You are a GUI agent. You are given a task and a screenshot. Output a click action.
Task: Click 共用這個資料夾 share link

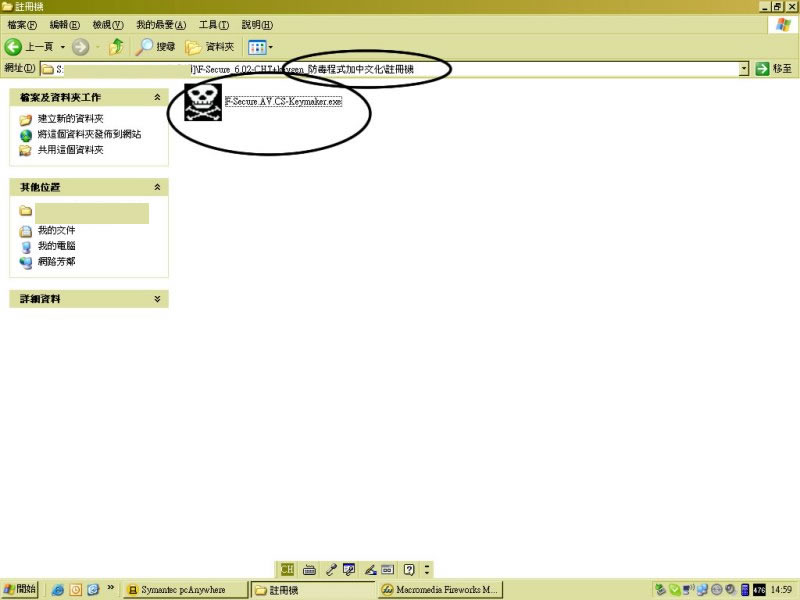(x=70, y=150)
